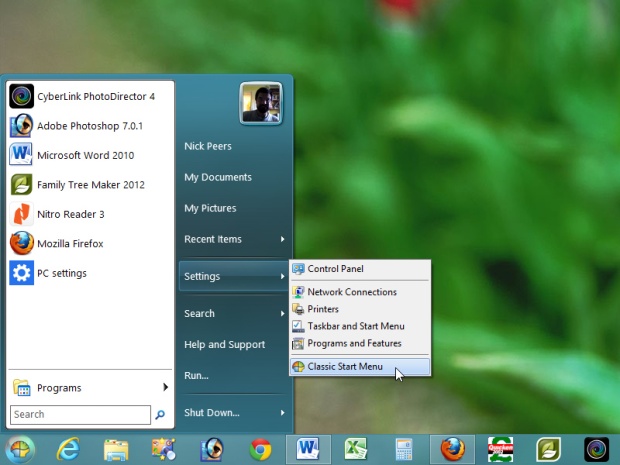Open PhotoDirector icon on the taskbar

tap(596, 450)
